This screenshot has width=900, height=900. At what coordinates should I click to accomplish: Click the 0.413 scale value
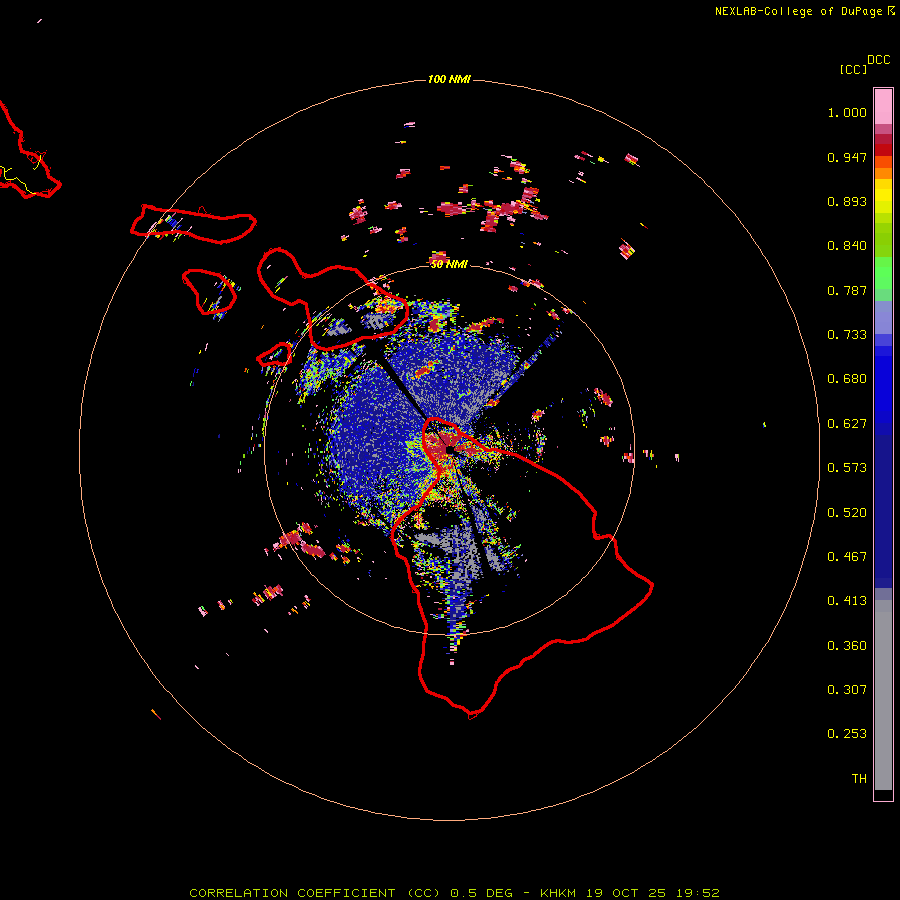point(847,601)
